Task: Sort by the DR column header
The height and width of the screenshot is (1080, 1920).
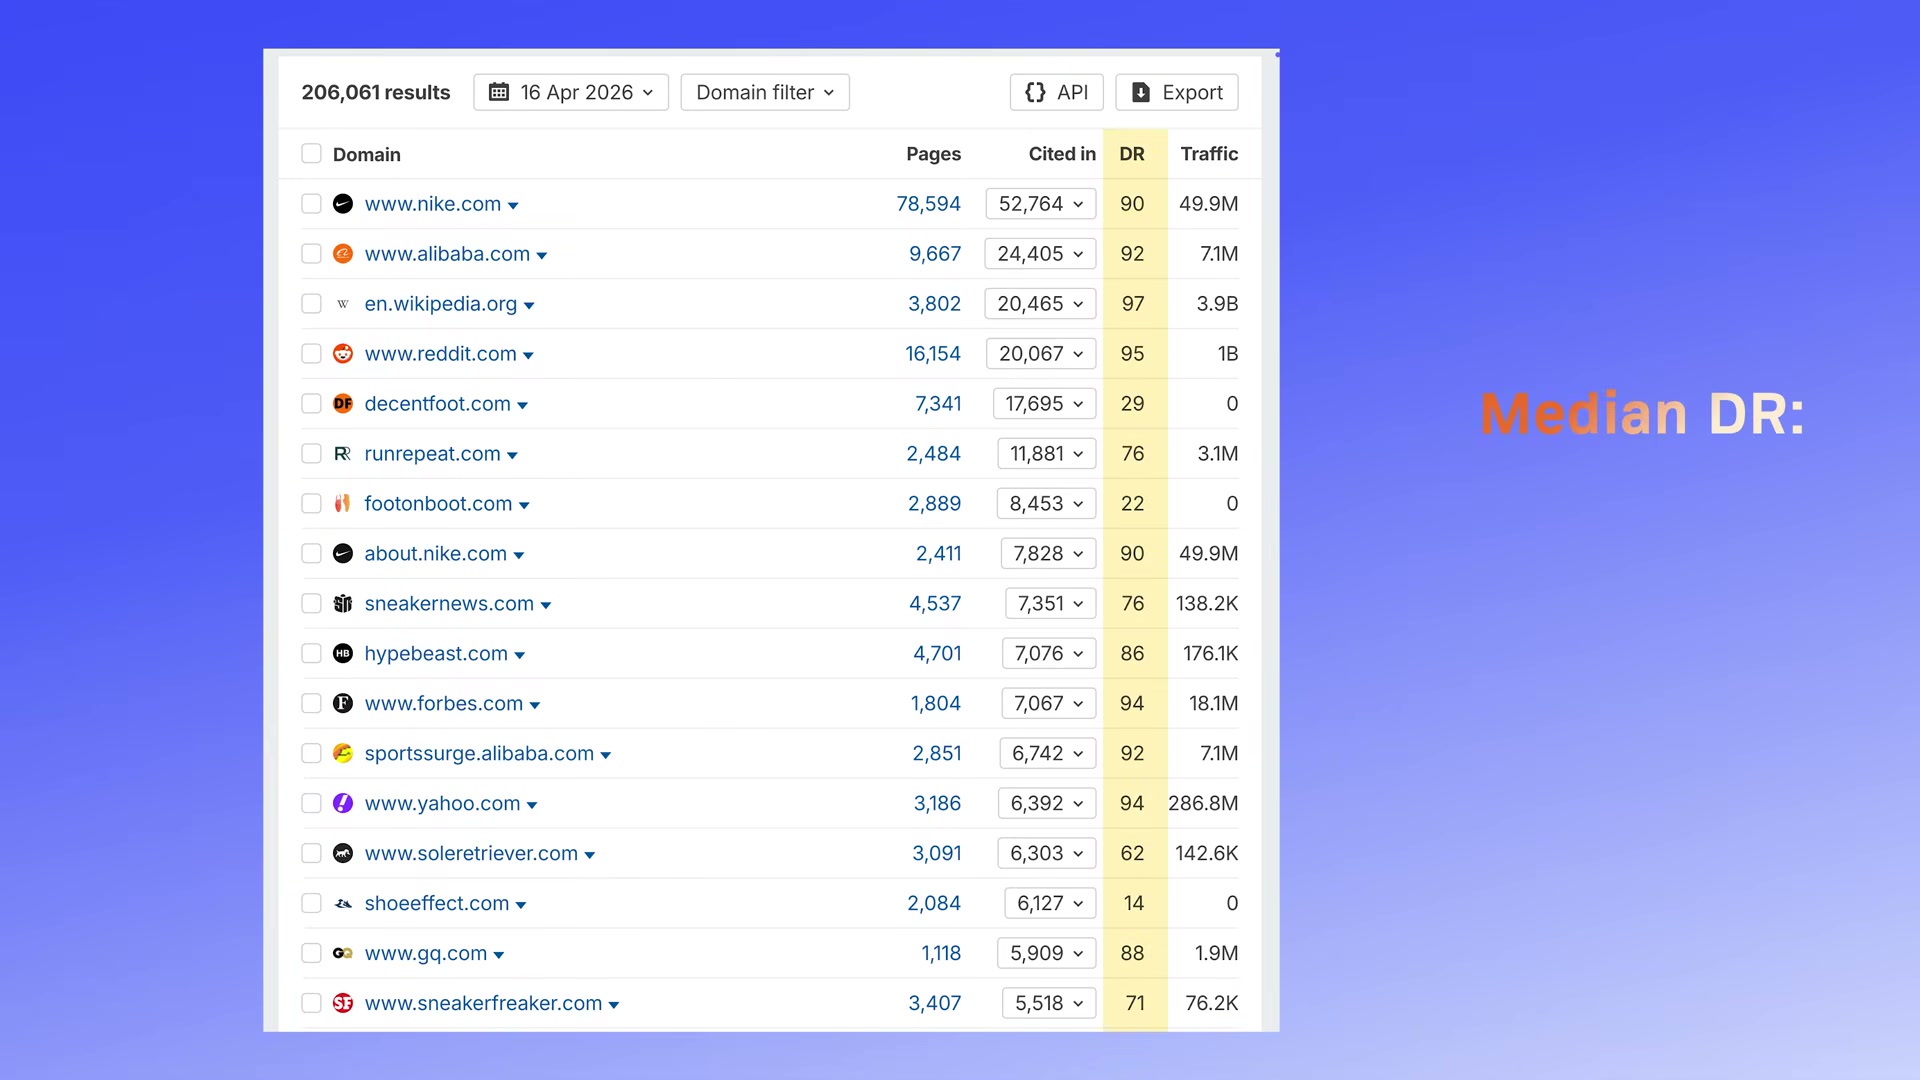Action: coord(1132,154)
